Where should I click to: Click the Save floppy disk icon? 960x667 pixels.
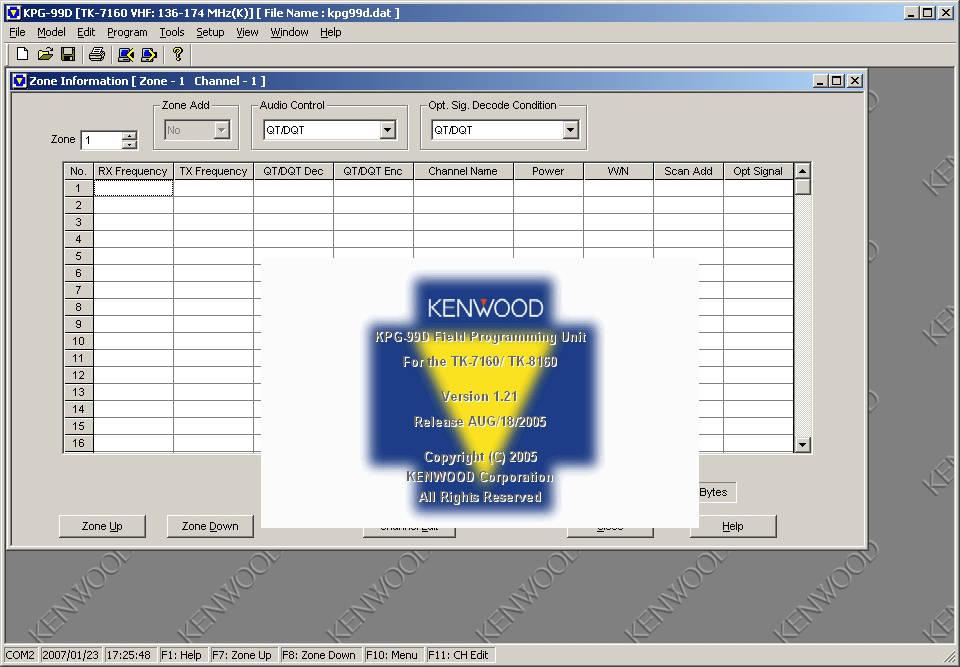tap(68, 55)
